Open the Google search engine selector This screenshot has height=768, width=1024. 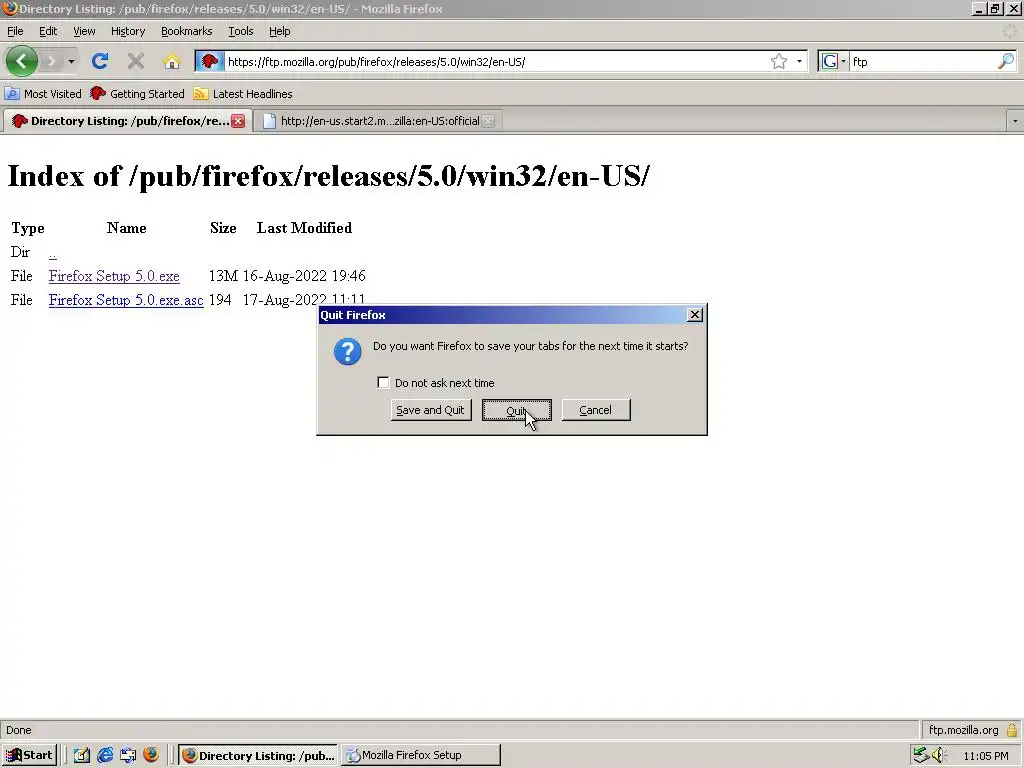tap(834, 61)
